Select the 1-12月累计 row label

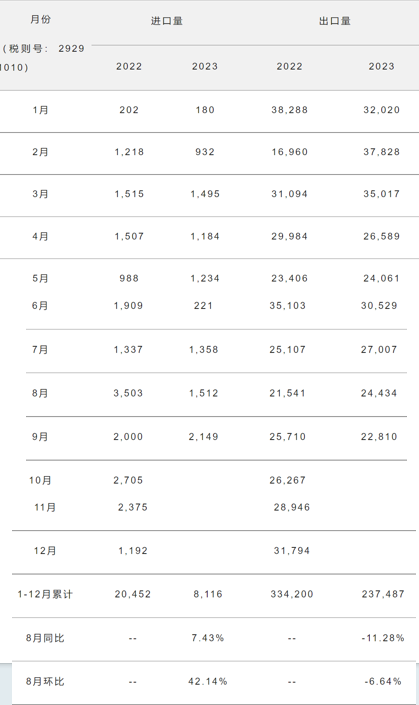pyautogui.click(x=45, y=594)
